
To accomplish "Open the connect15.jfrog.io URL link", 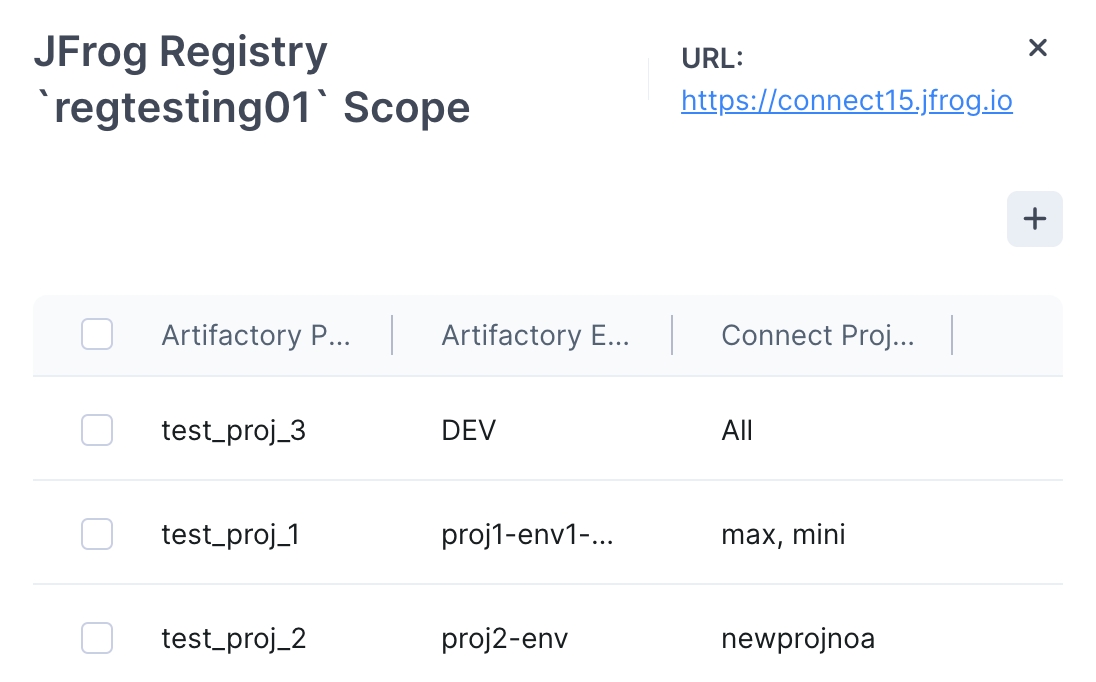I will (846, 101).
